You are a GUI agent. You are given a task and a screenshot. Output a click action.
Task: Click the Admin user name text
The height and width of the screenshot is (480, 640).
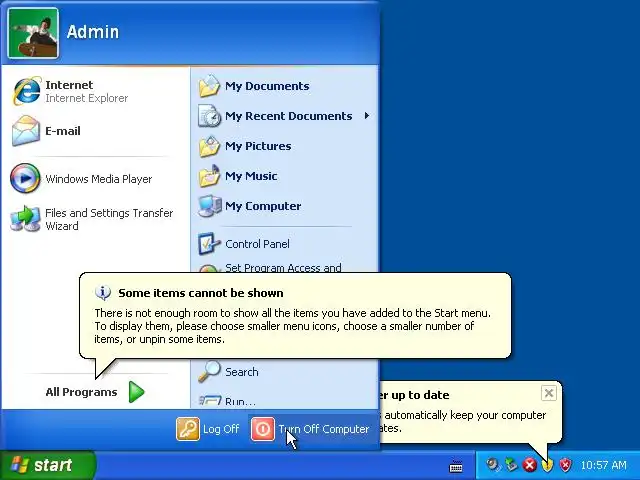point(93,32)
